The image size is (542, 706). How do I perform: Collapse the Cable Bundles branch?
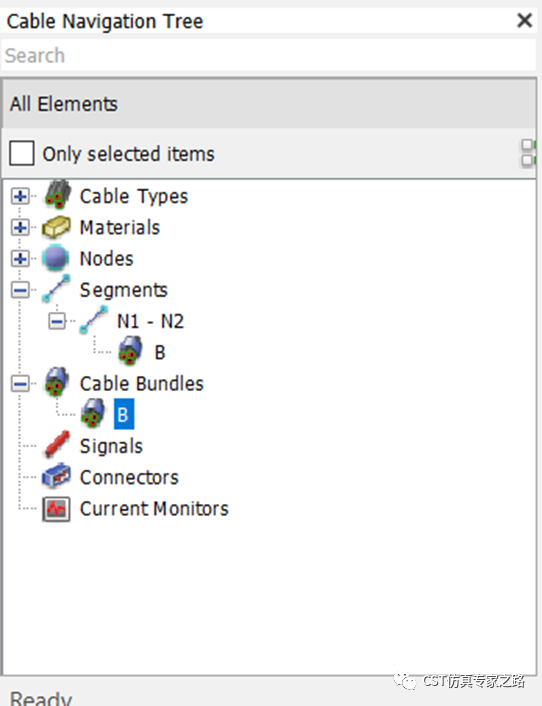(x=20, y=384)
